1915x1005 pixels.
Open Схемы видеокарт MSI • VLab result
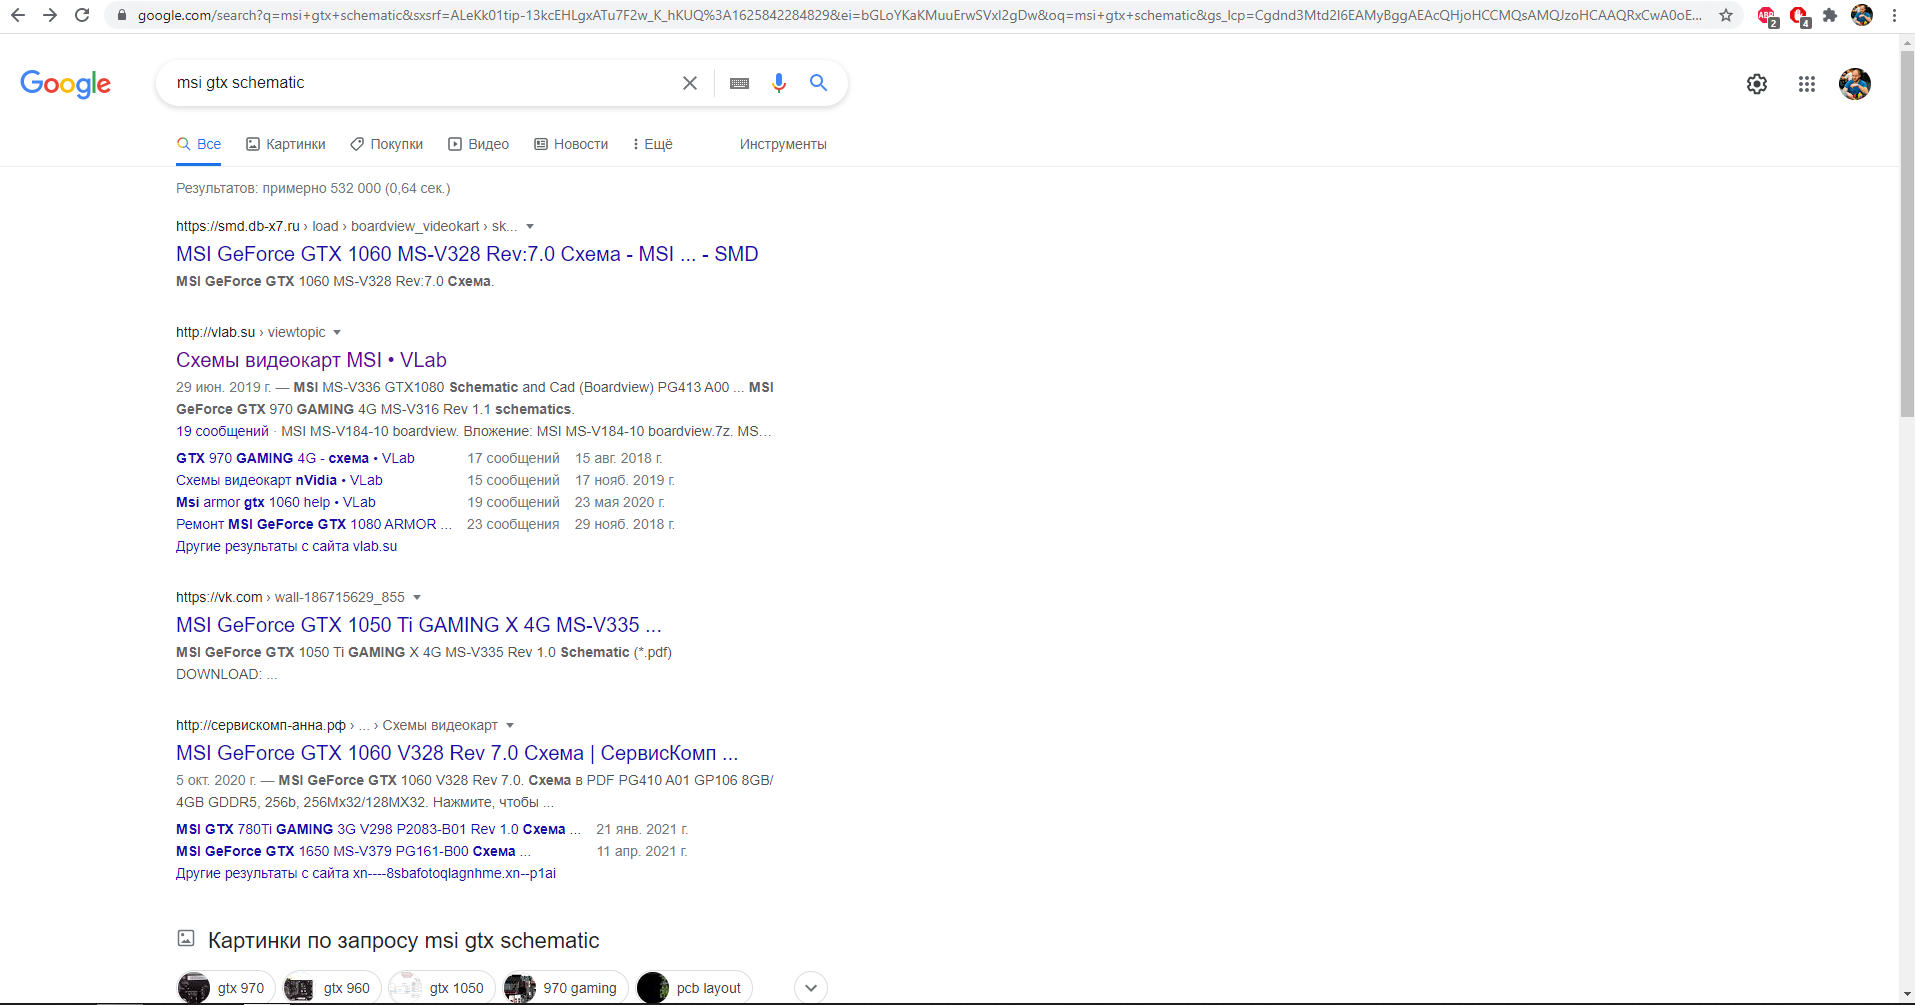[x=311, y=360]
